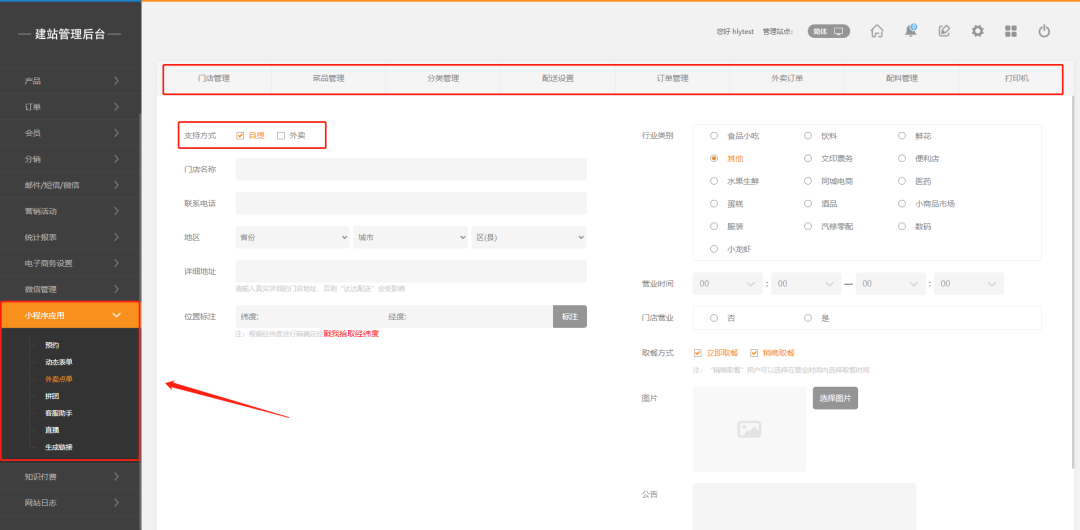Open the four-square apps grid icon

pos(1011,31)
